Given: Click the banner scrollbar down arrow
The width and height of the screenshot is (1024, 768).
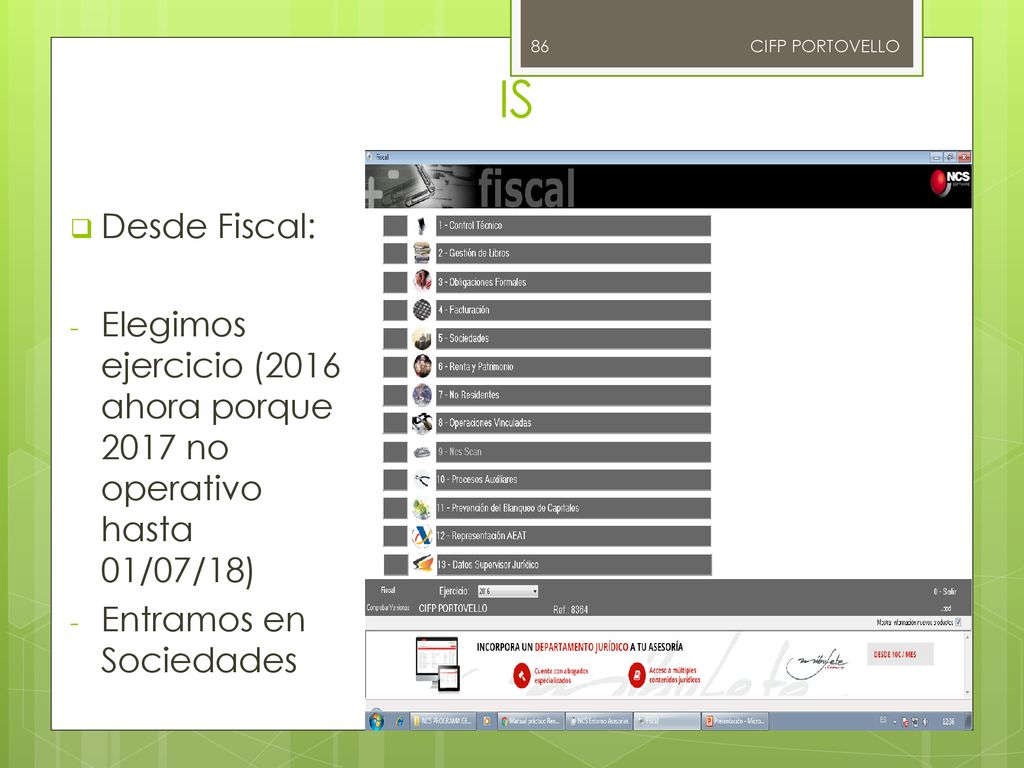Looking at the screenshot, I should pos(967,693).
